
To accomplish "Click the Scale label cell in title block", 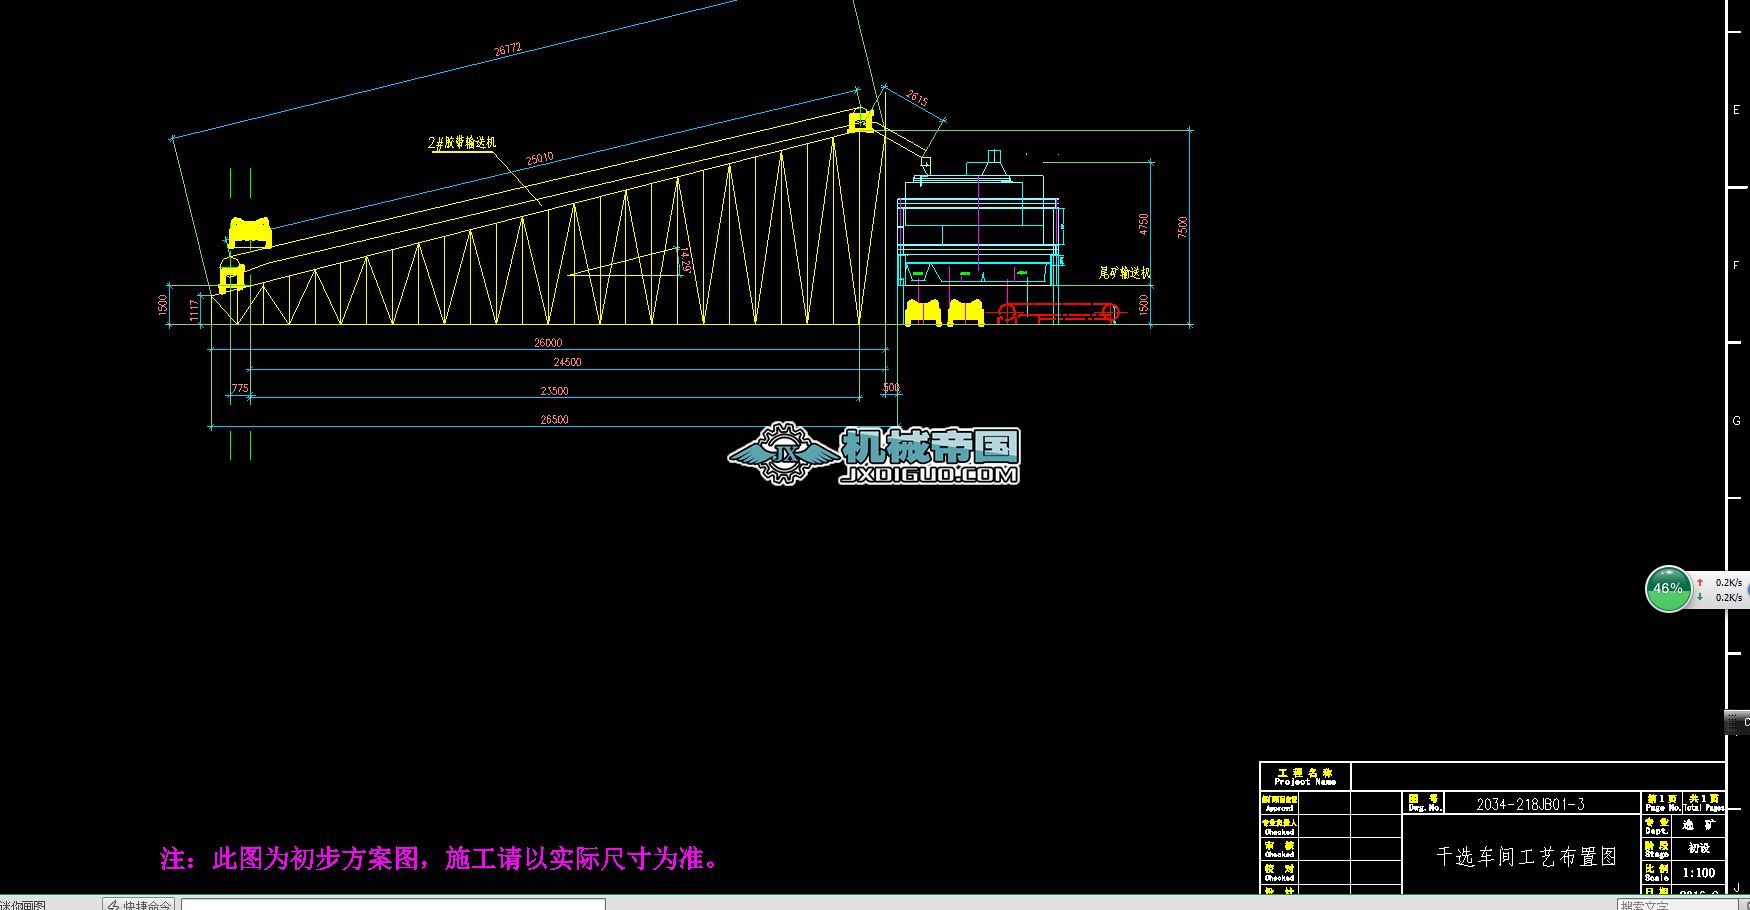I will (1656, 872).
